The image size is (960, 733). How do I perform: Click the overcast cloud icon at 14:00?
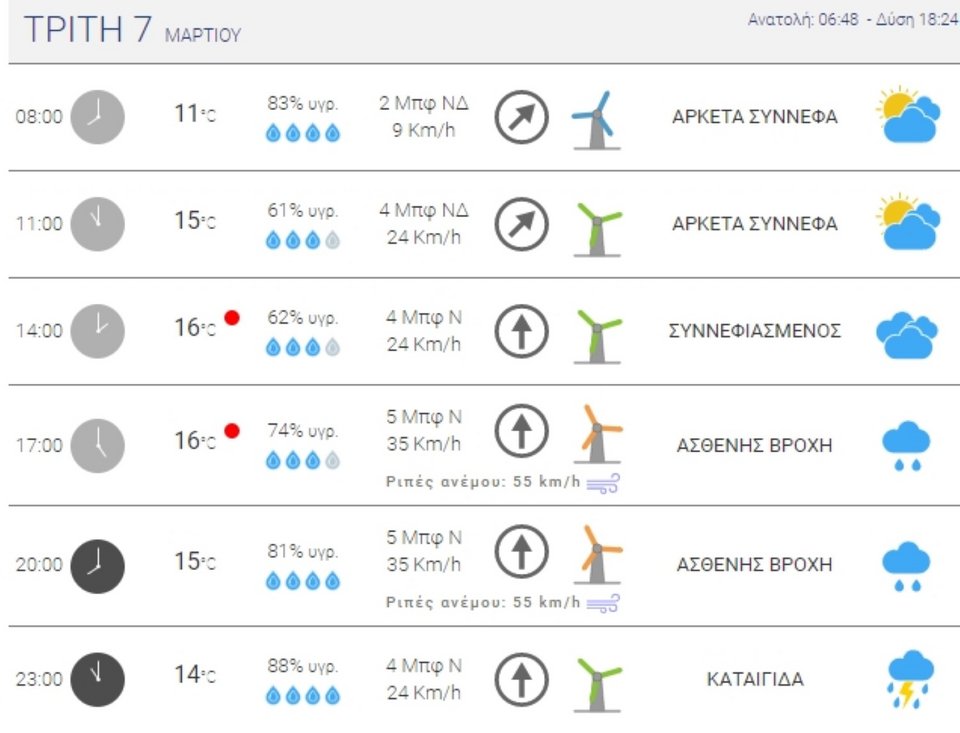coord(907,333)
